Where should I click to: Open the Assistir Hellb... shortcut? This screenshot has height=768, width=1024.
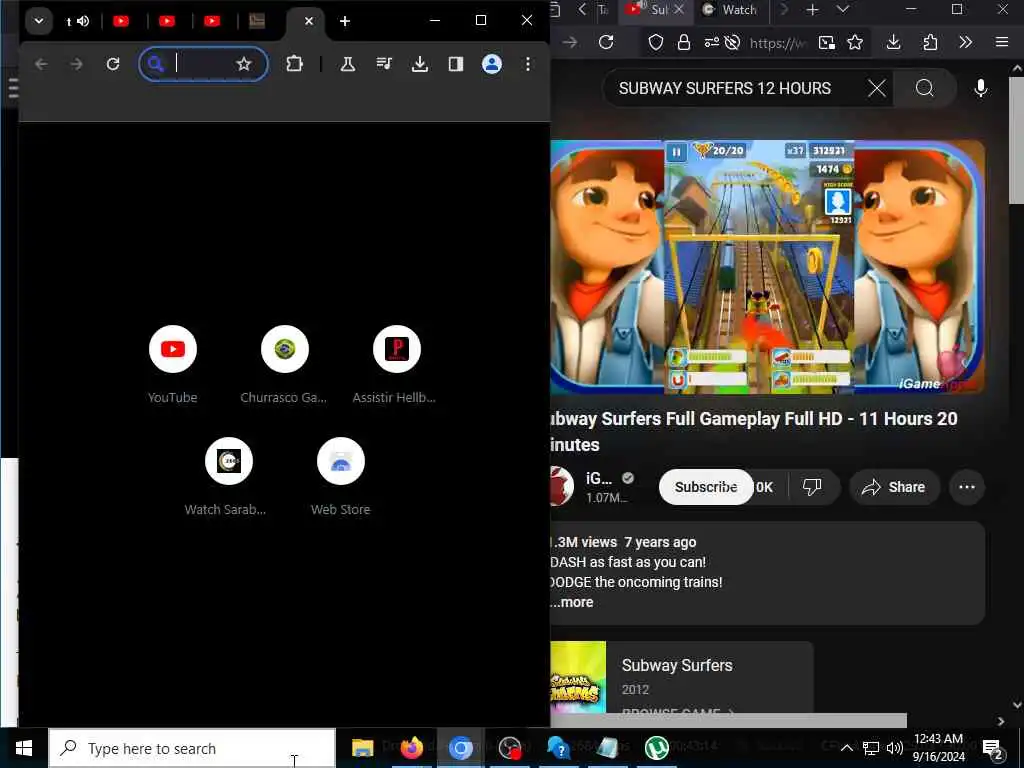[x=396, y=364]
